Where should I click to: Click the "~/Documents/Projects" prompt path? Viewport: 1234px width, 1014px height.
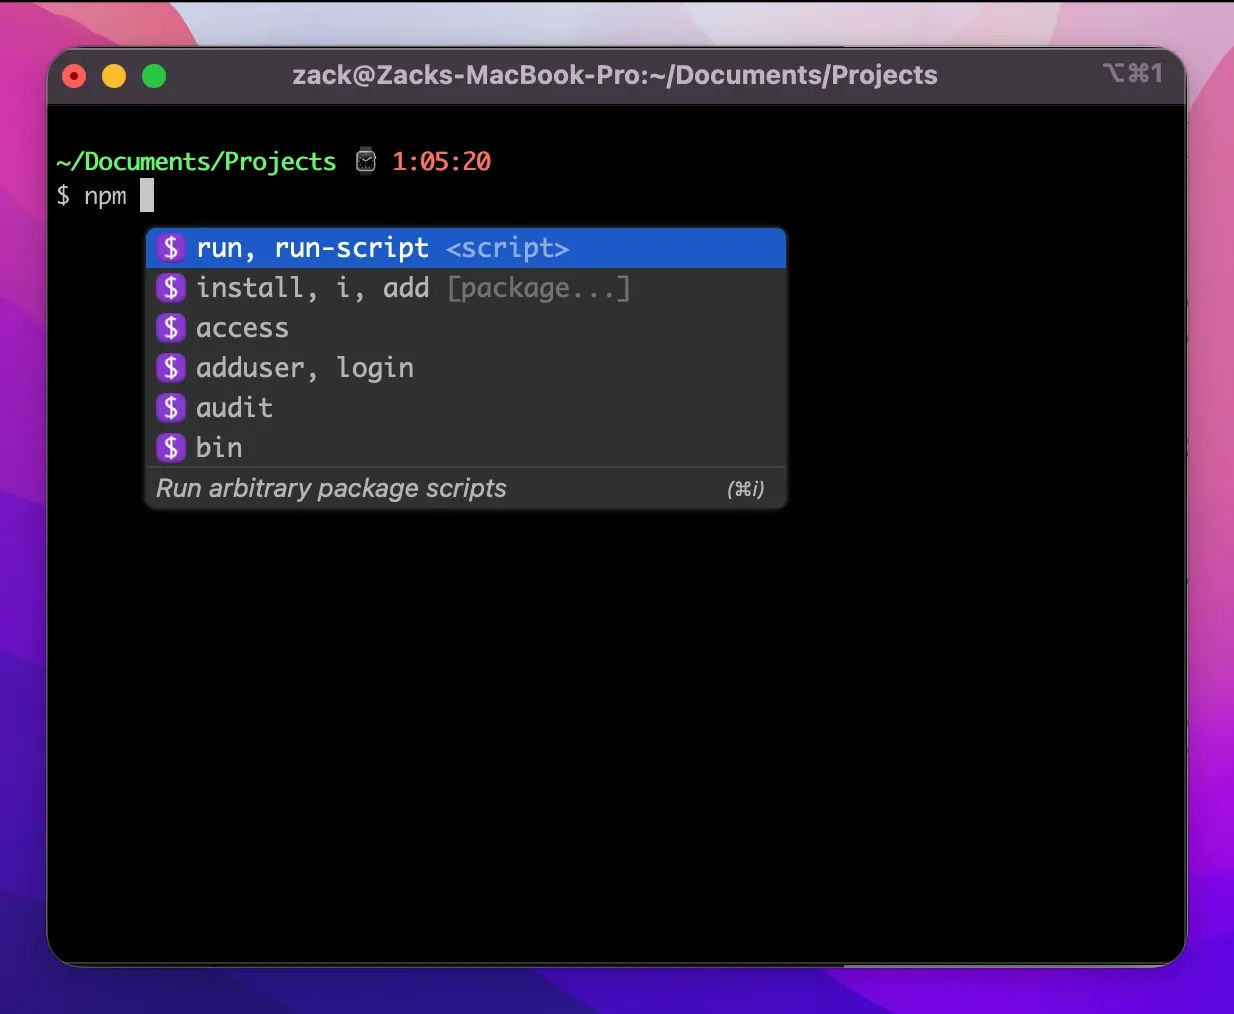[195, 160]
